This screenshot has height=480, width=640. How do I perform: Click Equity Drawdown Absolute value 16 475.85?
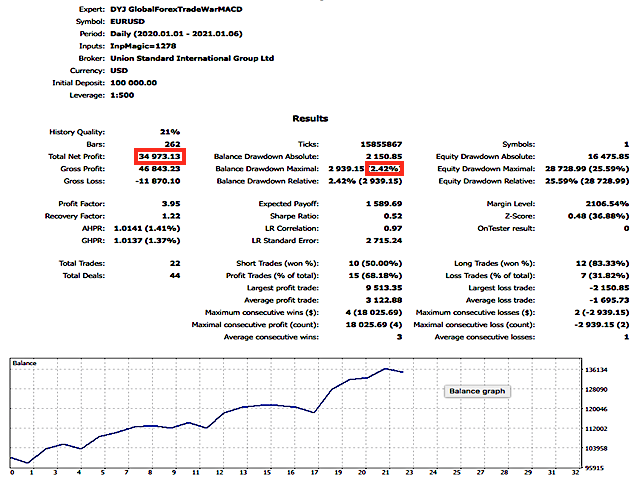point(609,156)
